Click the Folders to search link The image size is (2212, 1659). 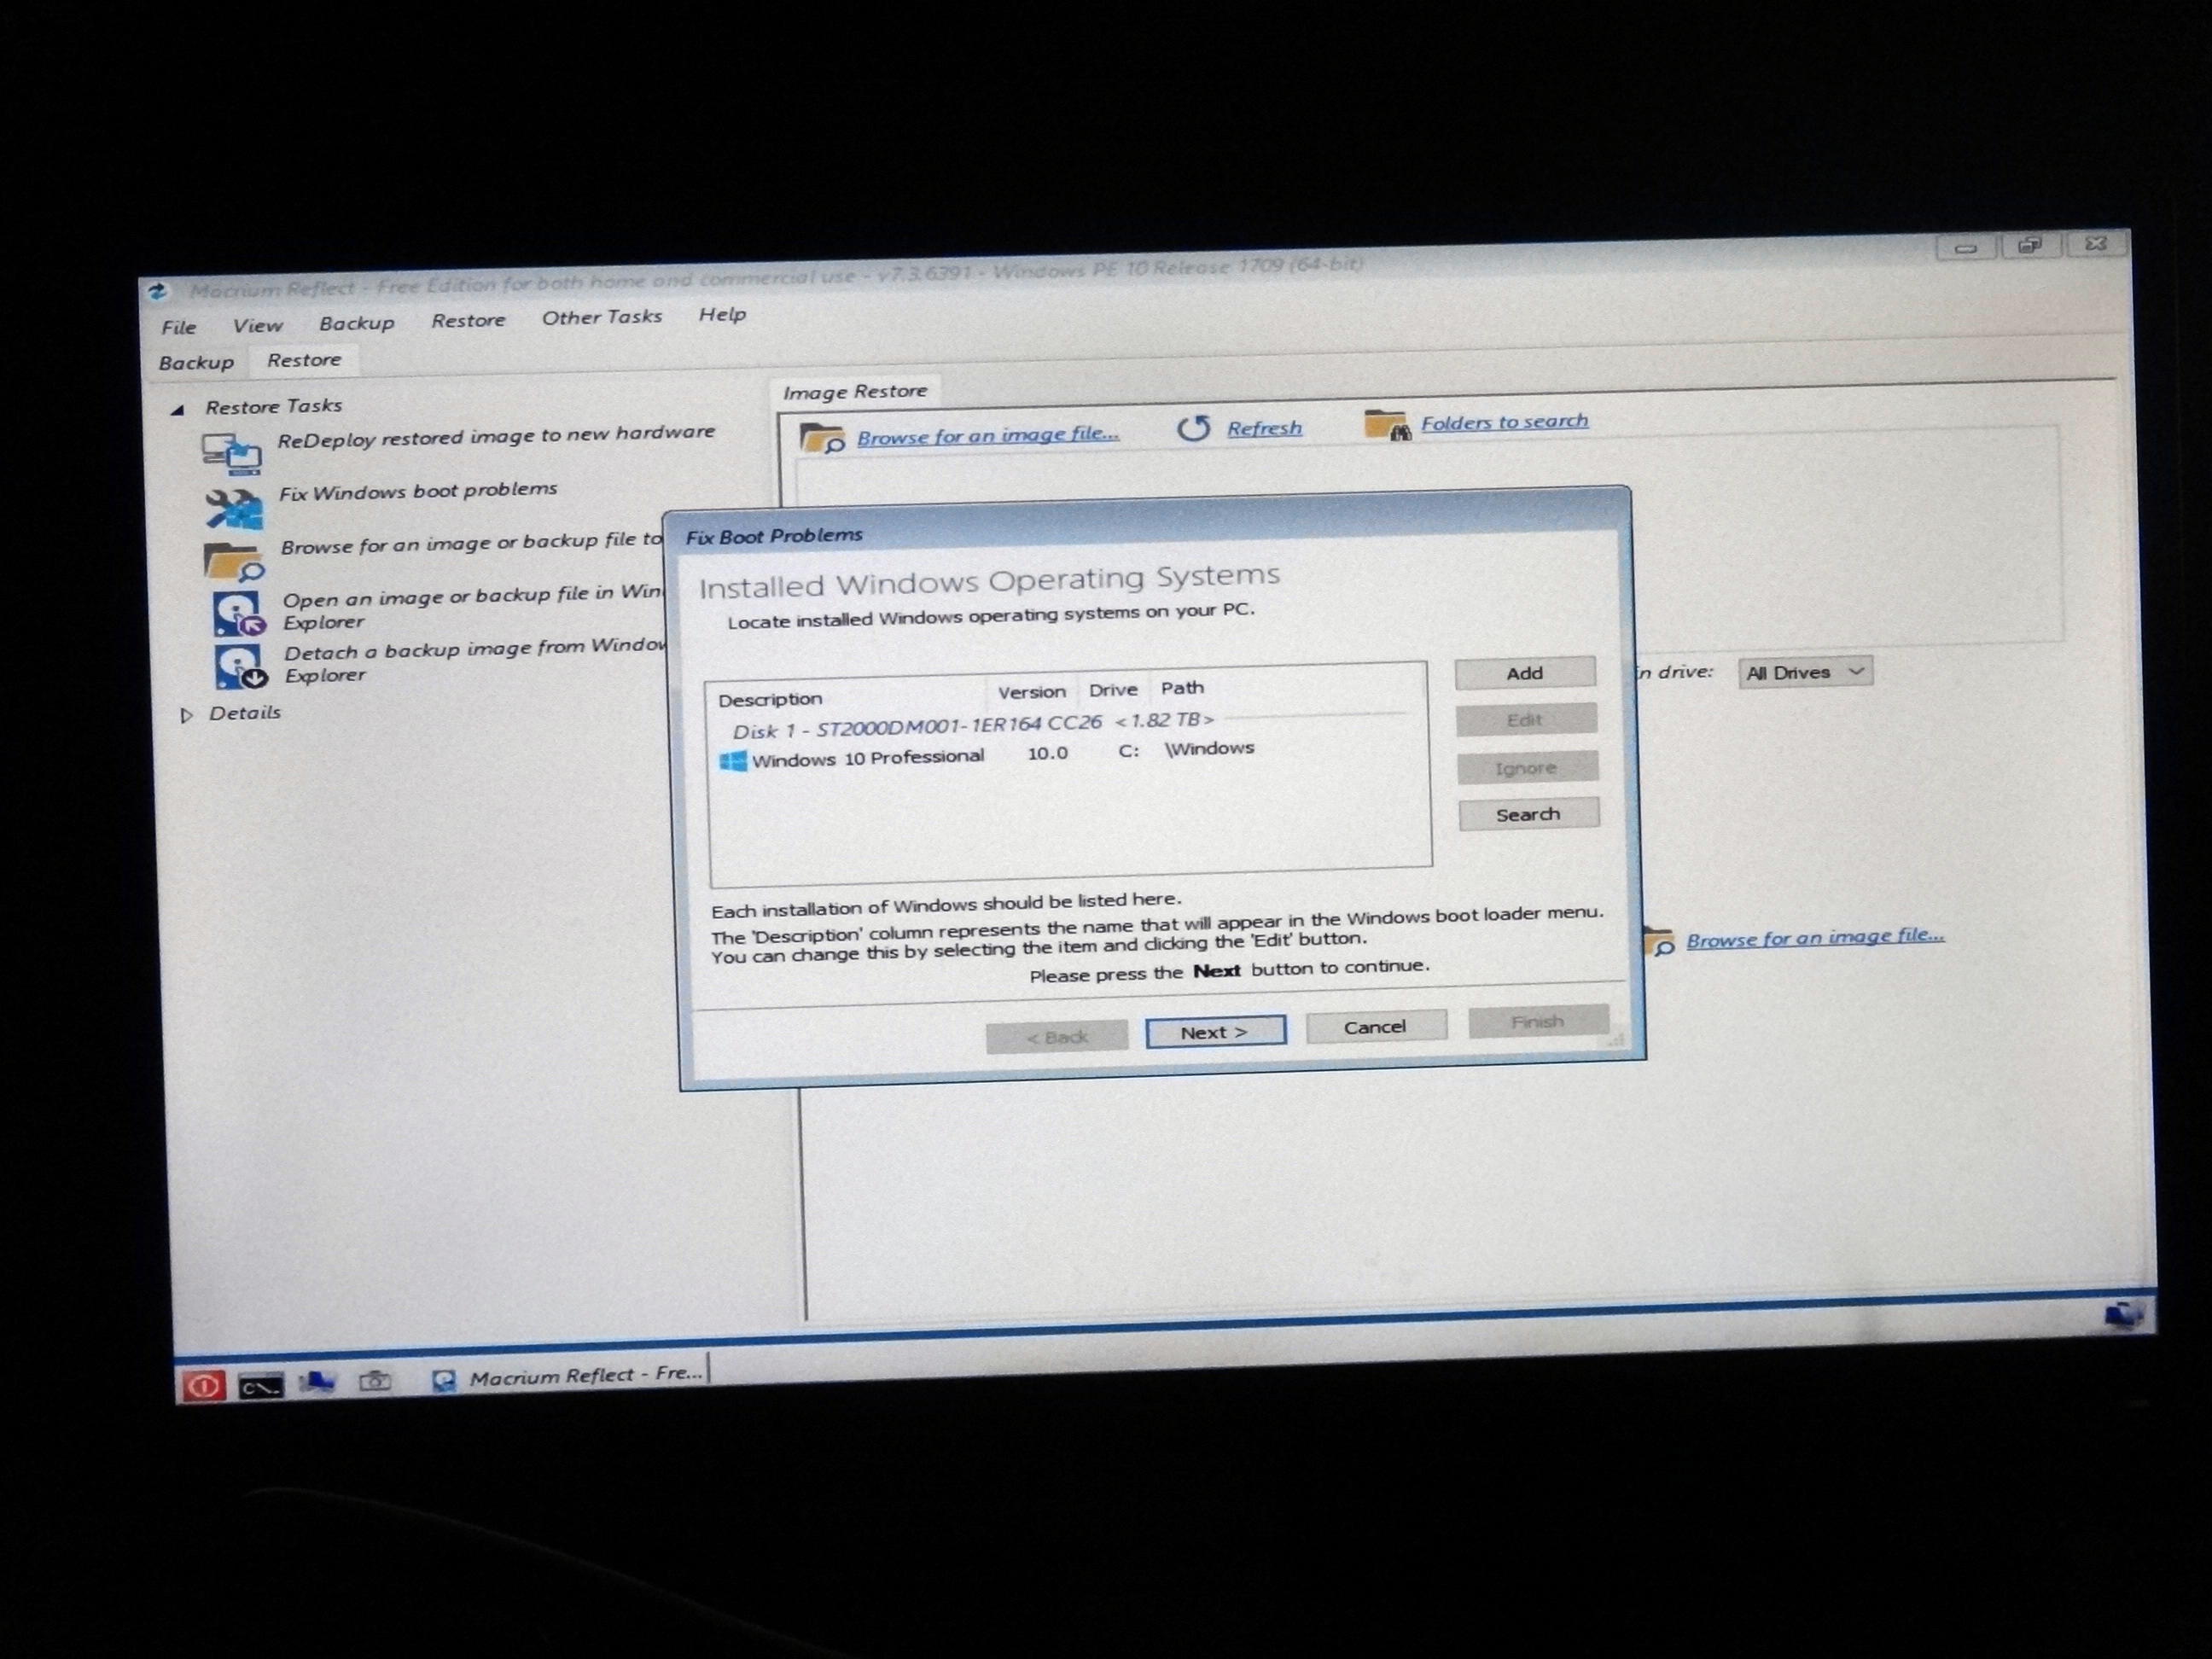1504,422
